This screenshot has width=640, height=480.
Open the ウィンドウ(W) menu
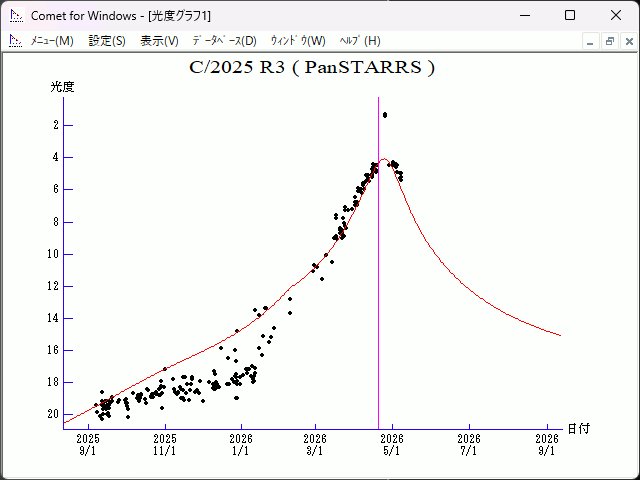(298, 41)
